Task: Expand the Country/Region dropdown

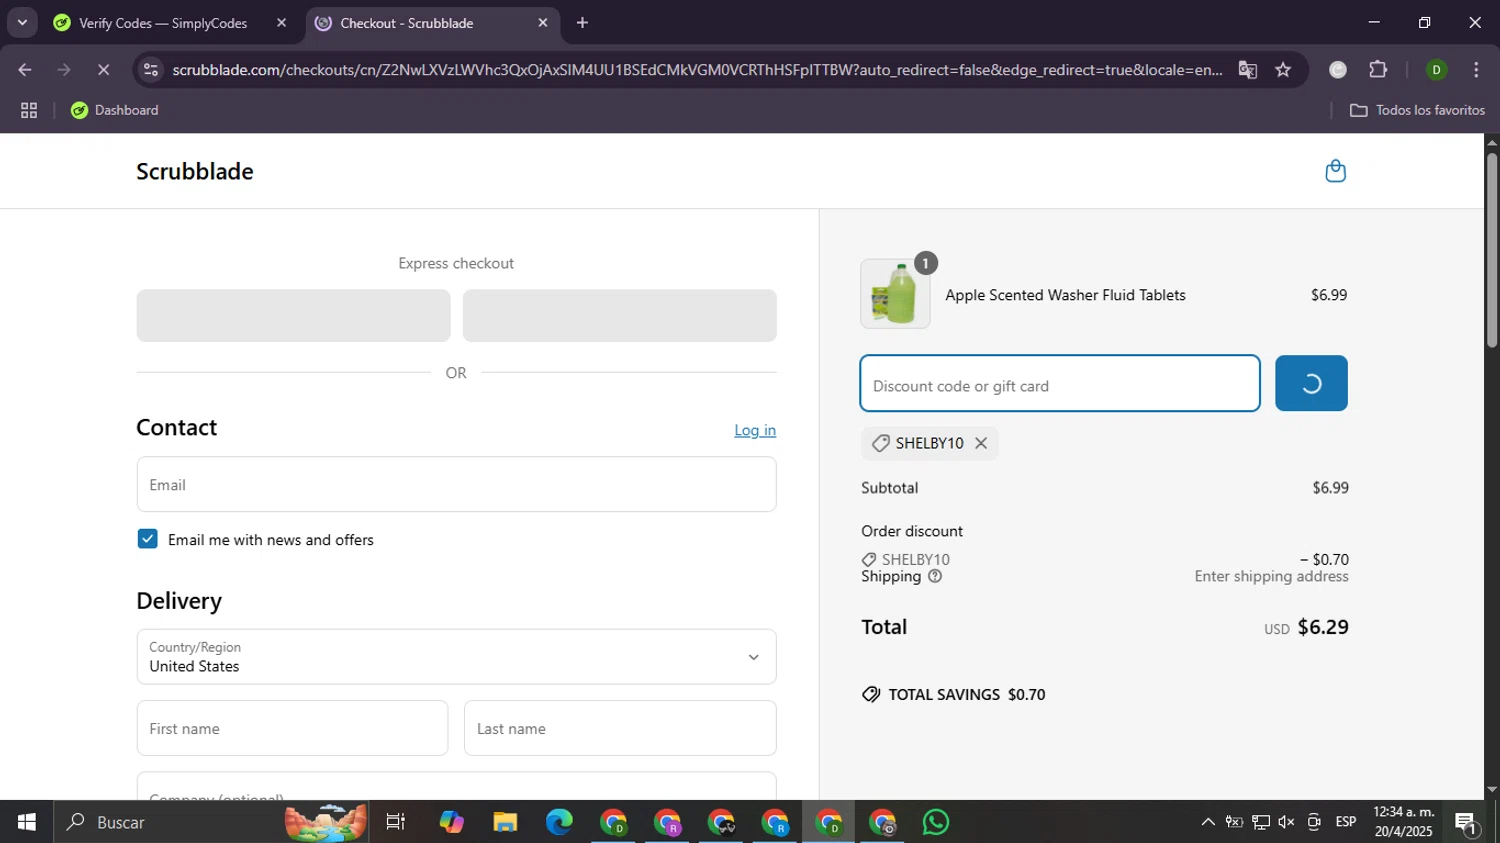Action: click(x=456, y=657)
